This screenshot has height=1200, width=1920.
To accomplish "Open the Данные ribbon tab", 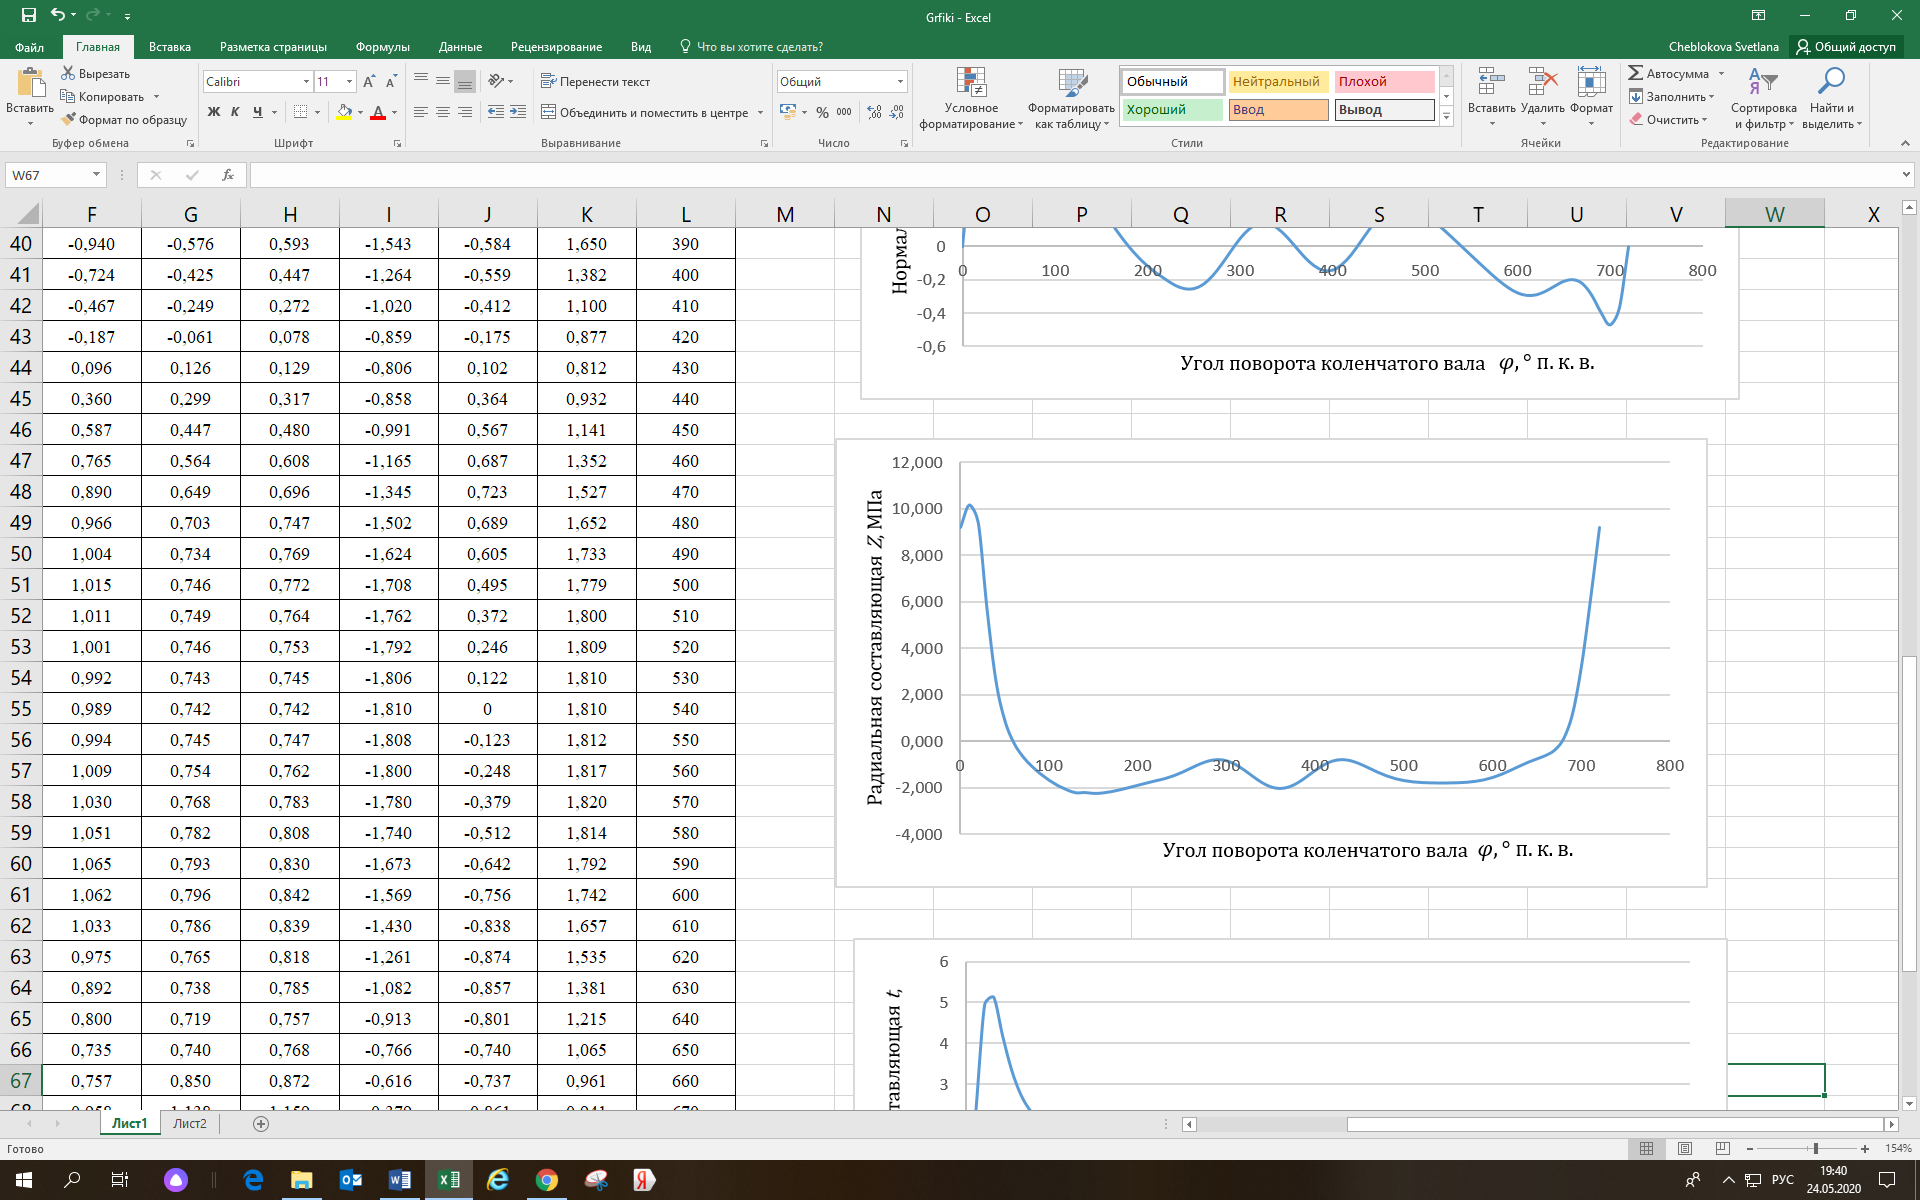I will (x=460, y=47).
